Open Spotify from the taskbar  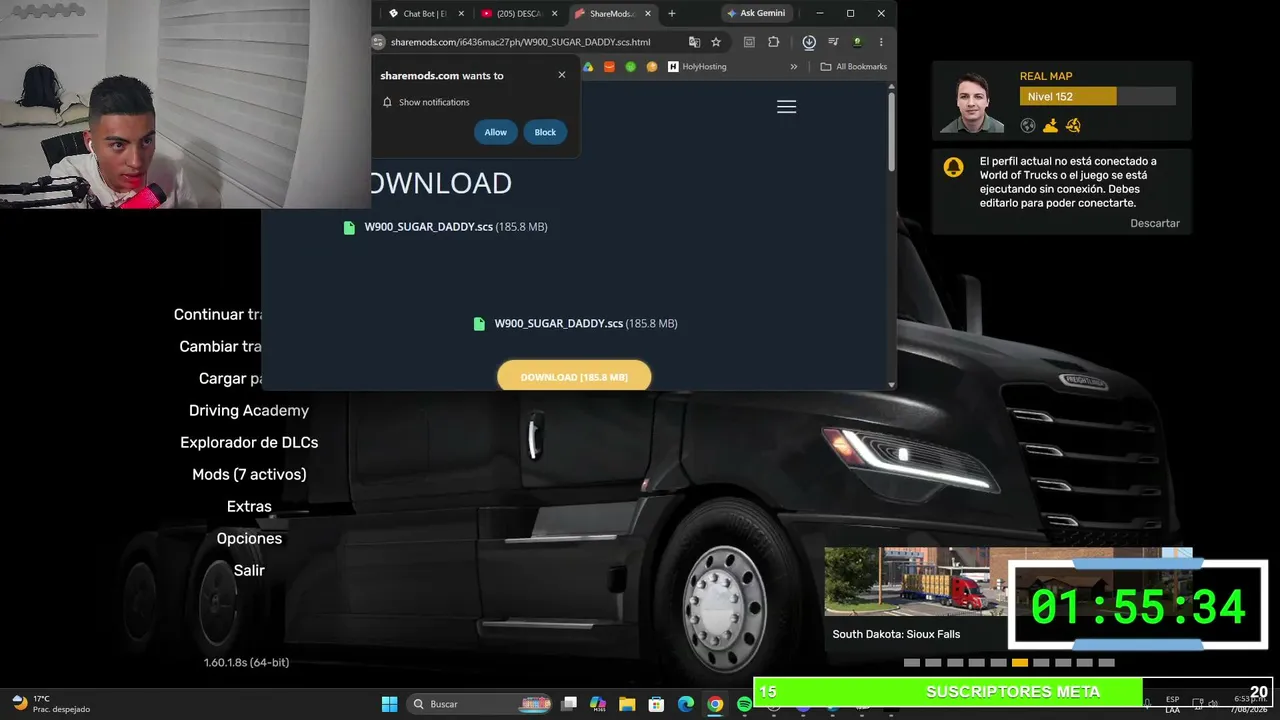point(744,704)
